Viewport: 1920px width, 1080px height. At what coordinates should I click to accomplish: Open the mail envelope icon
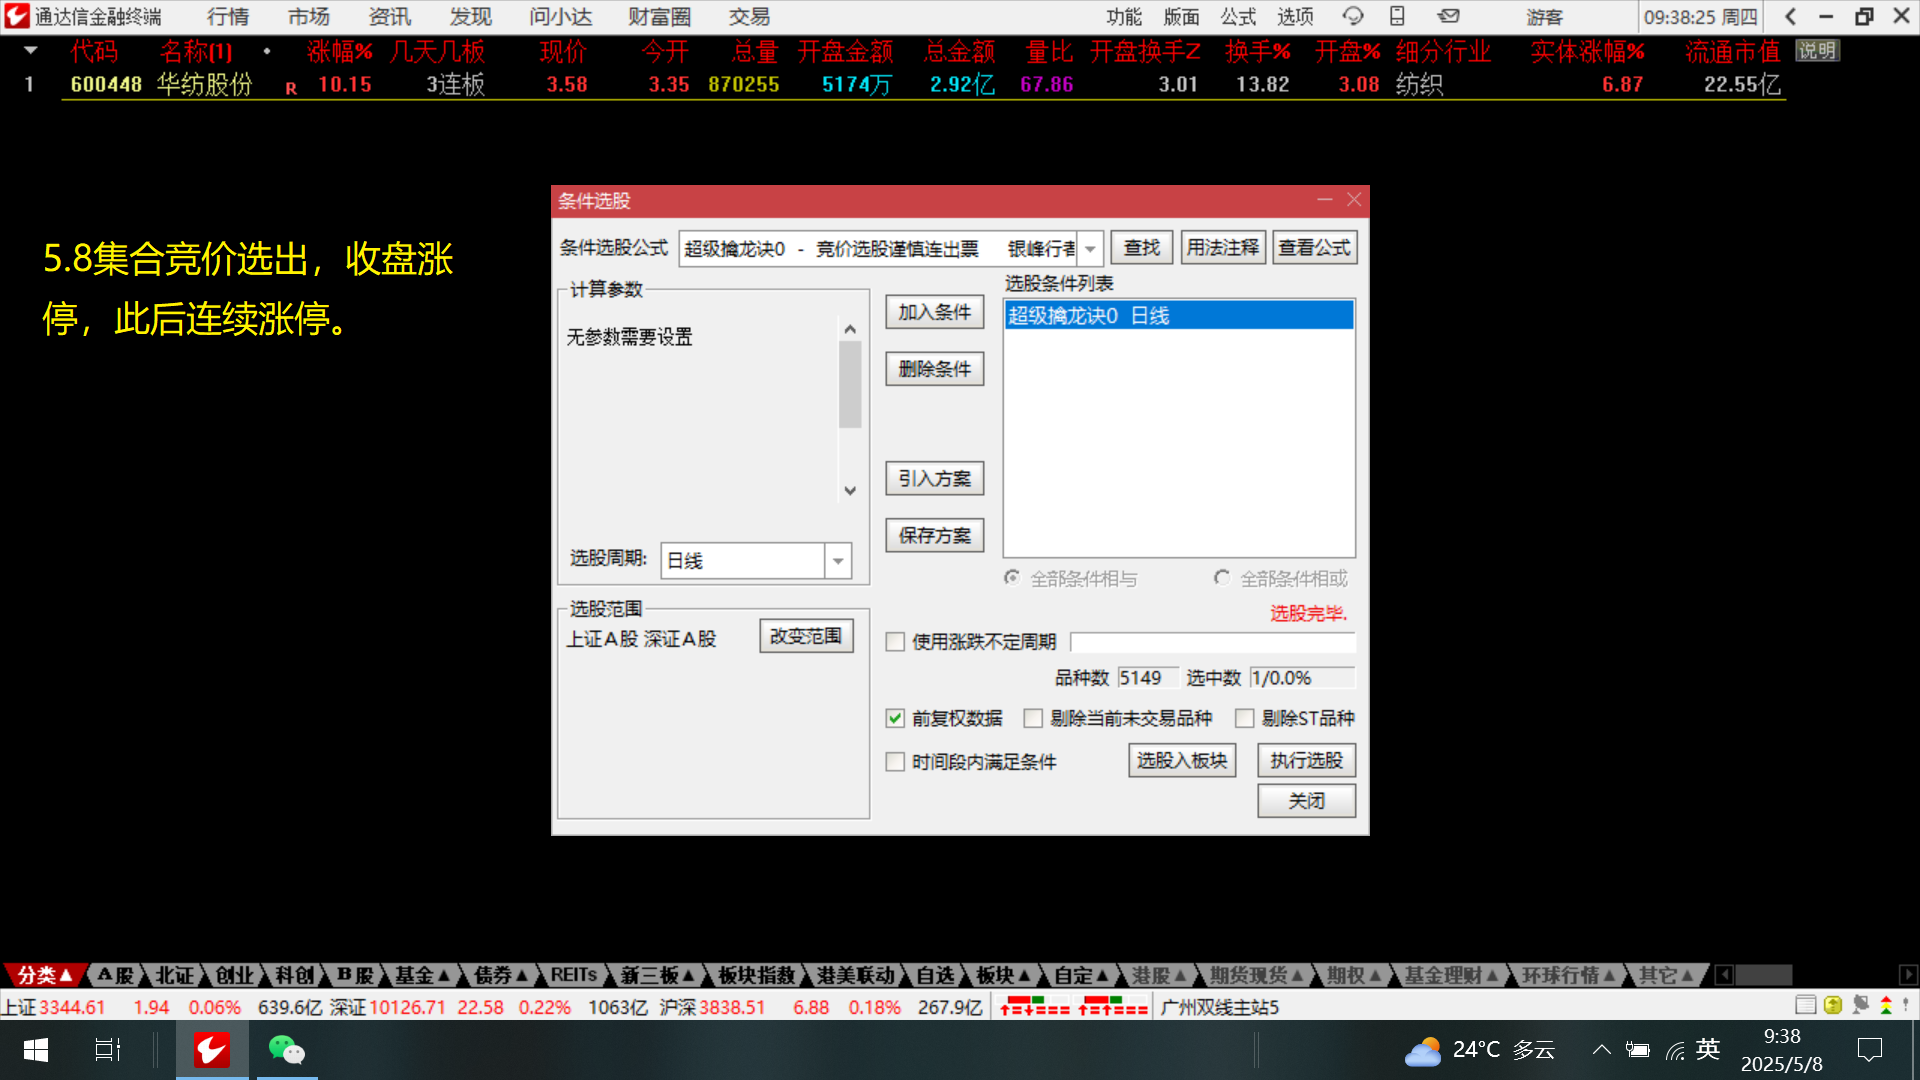click(x=1448, y=16)
